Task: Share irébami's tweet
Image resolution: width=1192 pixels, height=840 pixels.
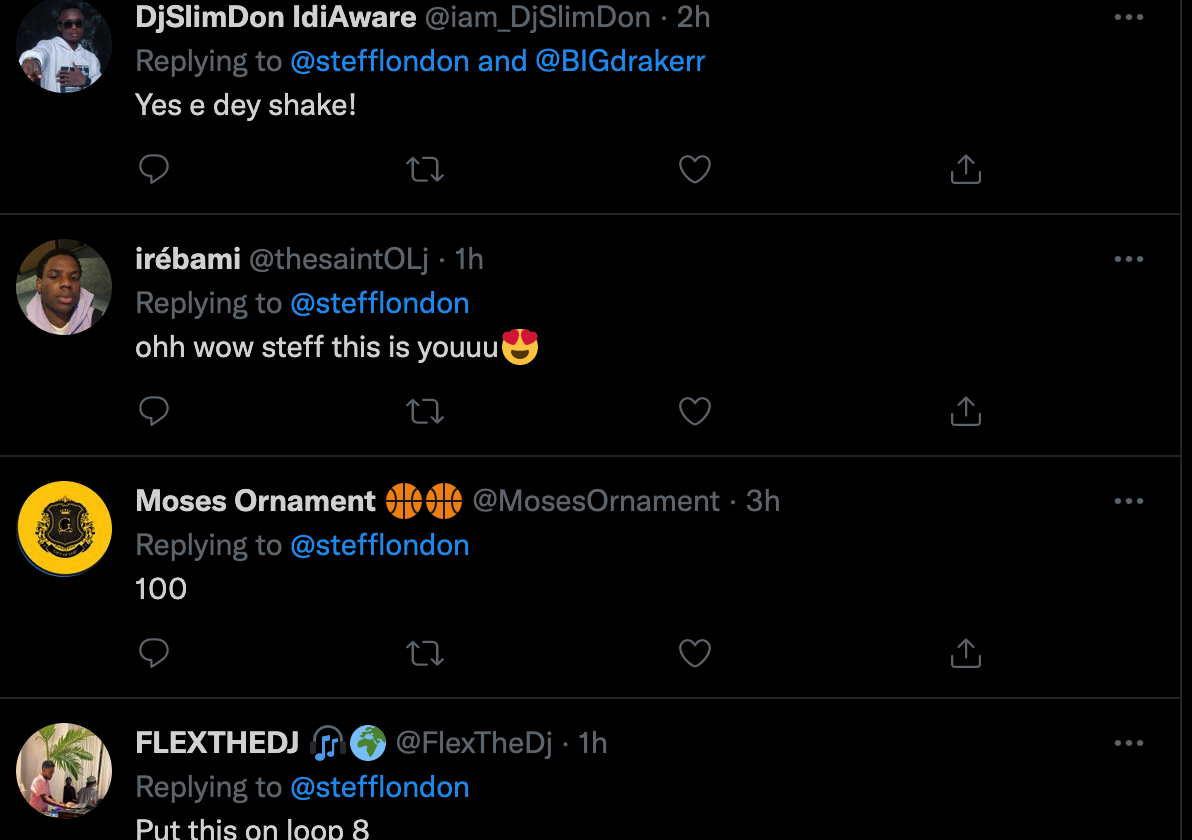Action: pos(965,411)
